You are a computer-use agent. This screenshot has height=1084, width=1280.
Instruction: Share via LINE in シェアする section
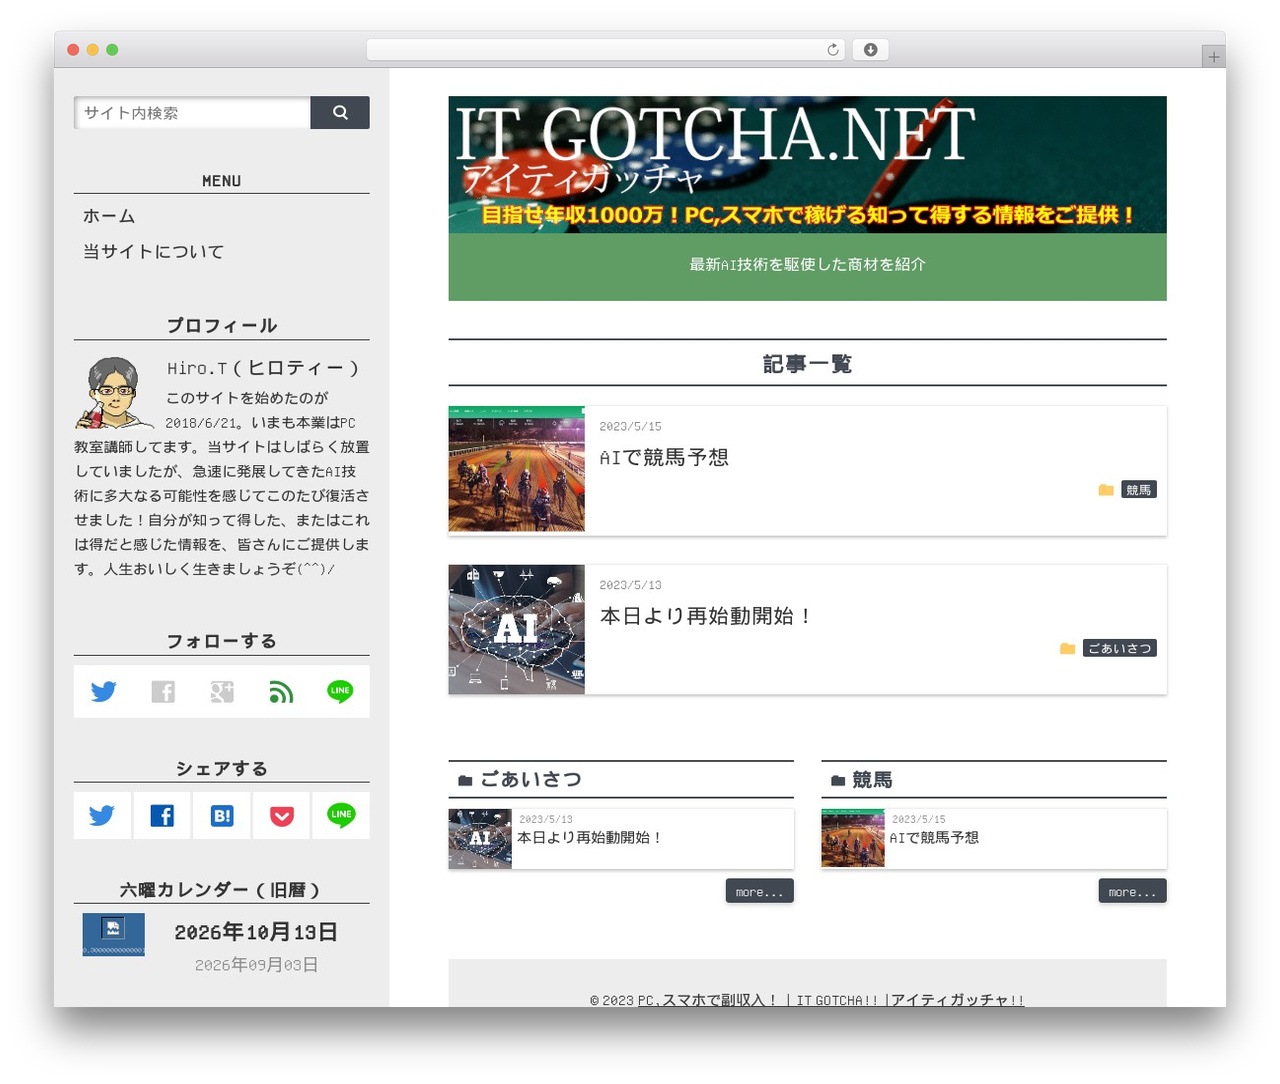click(341, 816)
